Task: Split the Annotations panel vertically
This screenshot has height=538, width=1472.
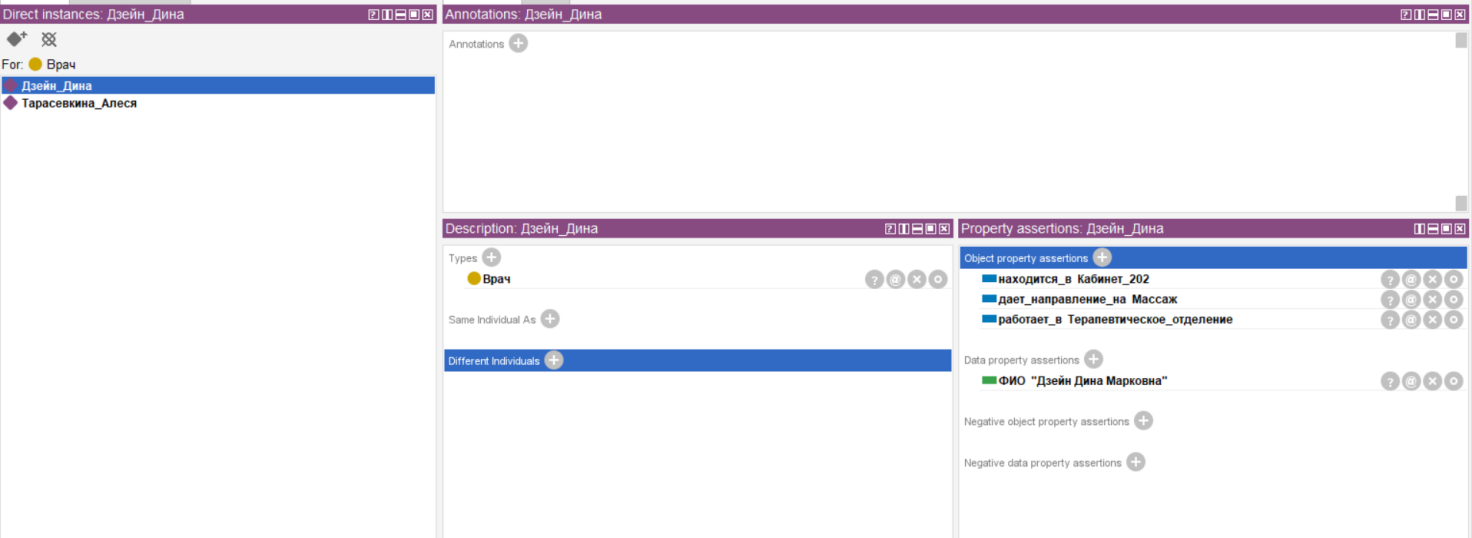Action: coord(1420,15)
